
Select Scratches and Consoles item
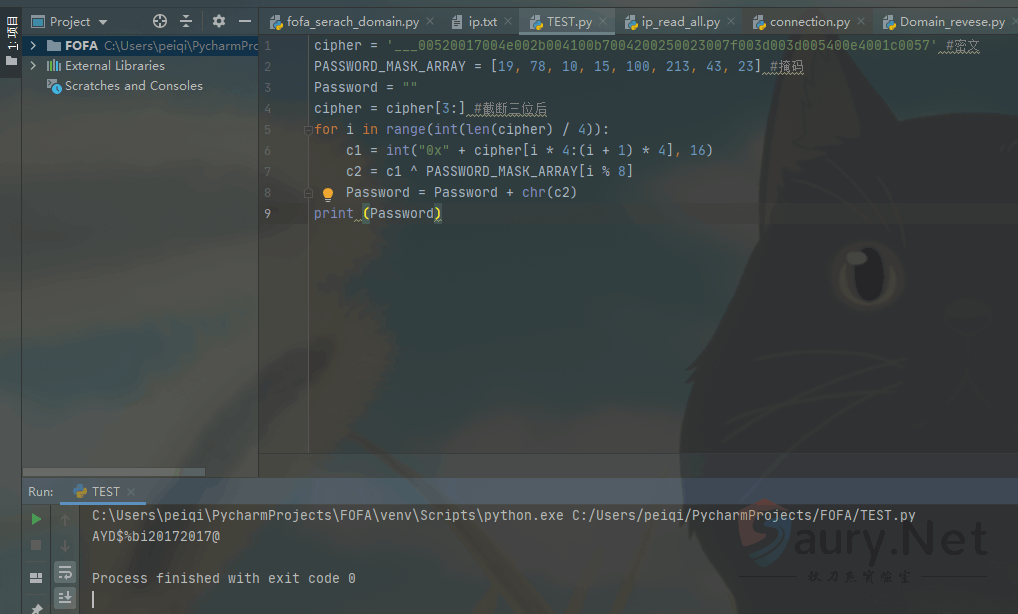pyautogui.click(x=133, y=86)
